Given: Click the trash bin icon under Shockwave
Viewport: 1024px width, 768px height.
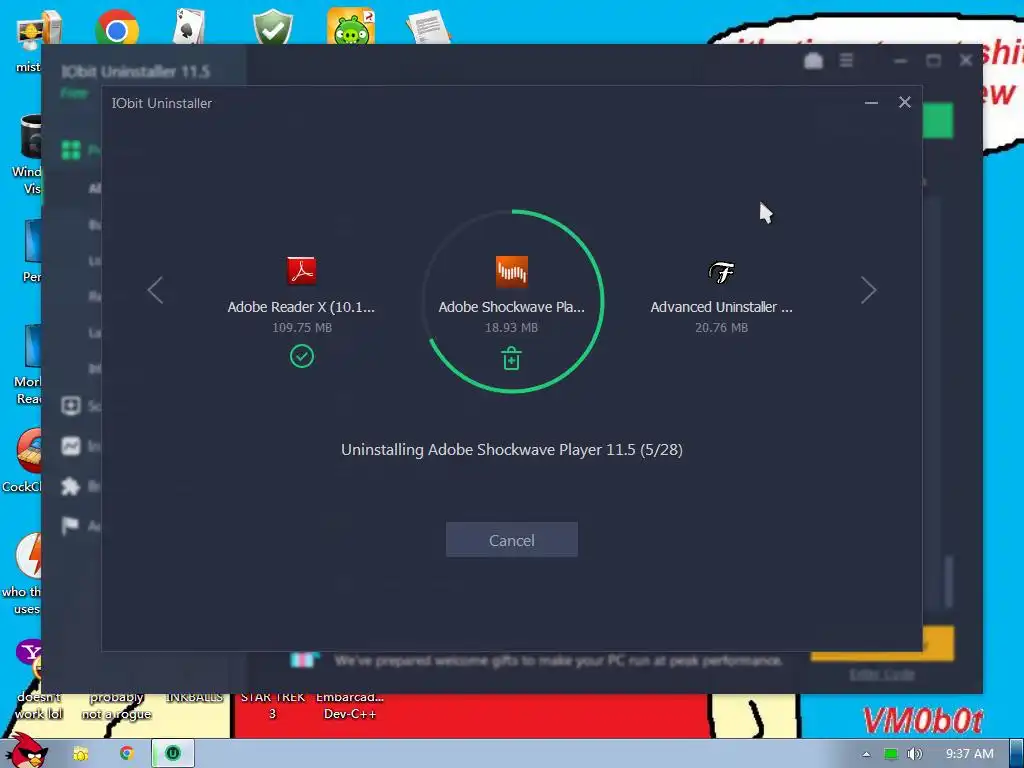Looking at the screenshot, I should [511, 359].
